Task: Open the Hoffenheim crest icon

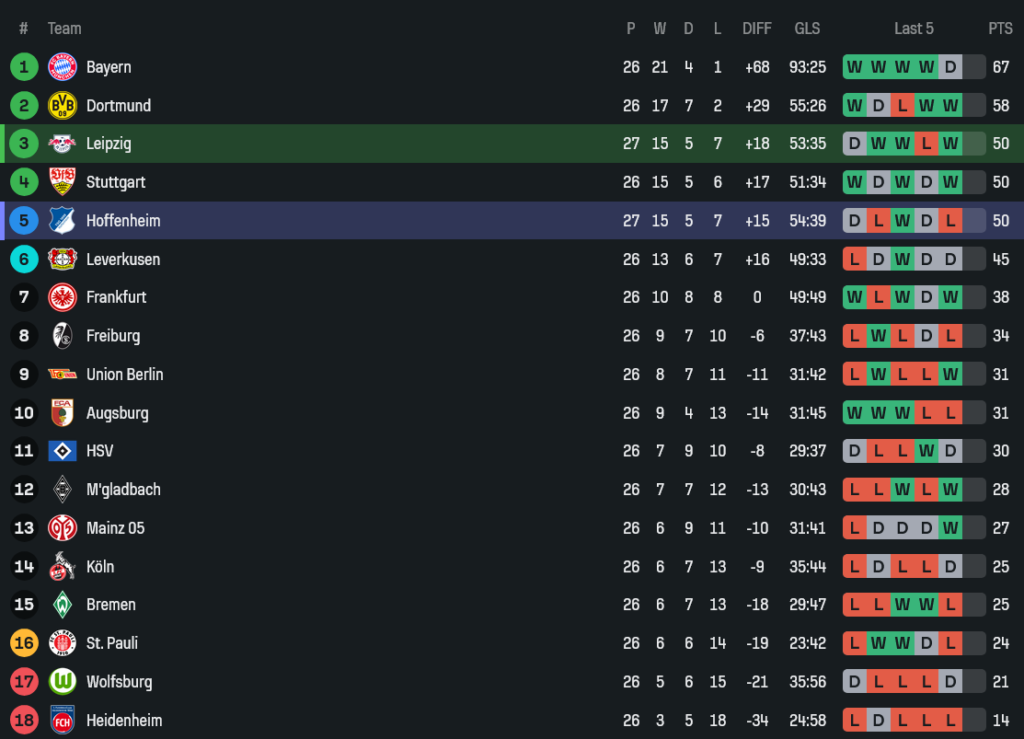Action: 62,221
